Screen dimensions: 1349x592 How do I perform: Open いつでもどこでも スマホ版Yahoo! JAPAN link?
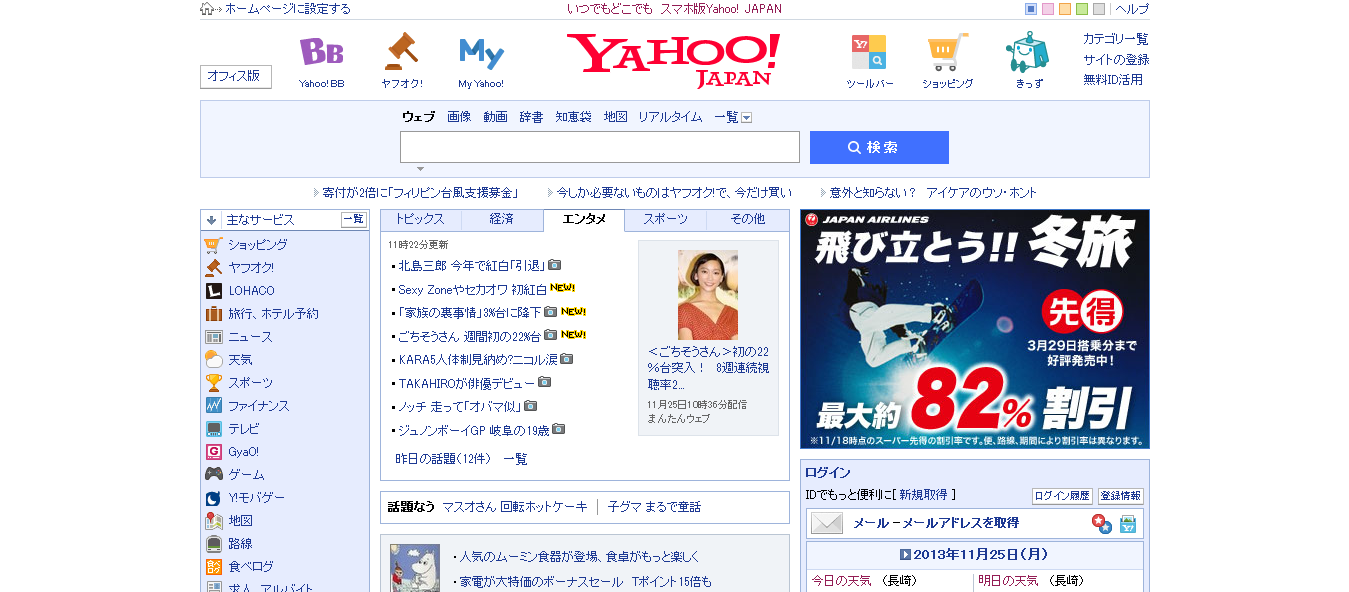pos(674,9)
